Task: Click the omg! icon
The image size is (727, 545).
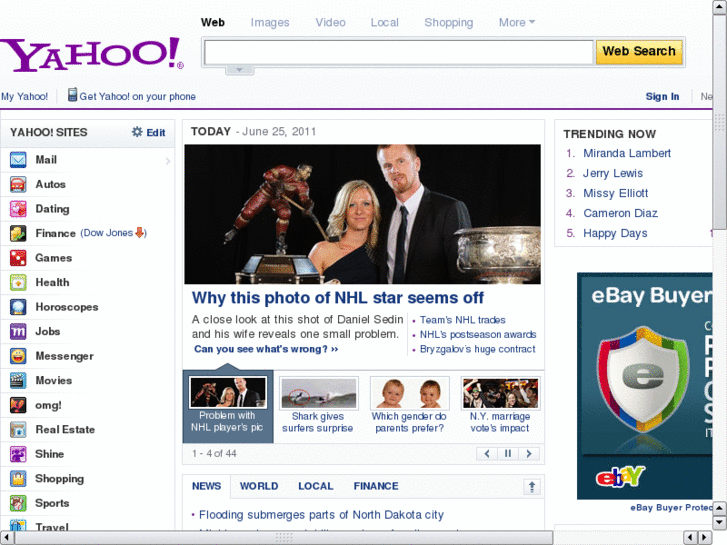Action: pos(18,405)
